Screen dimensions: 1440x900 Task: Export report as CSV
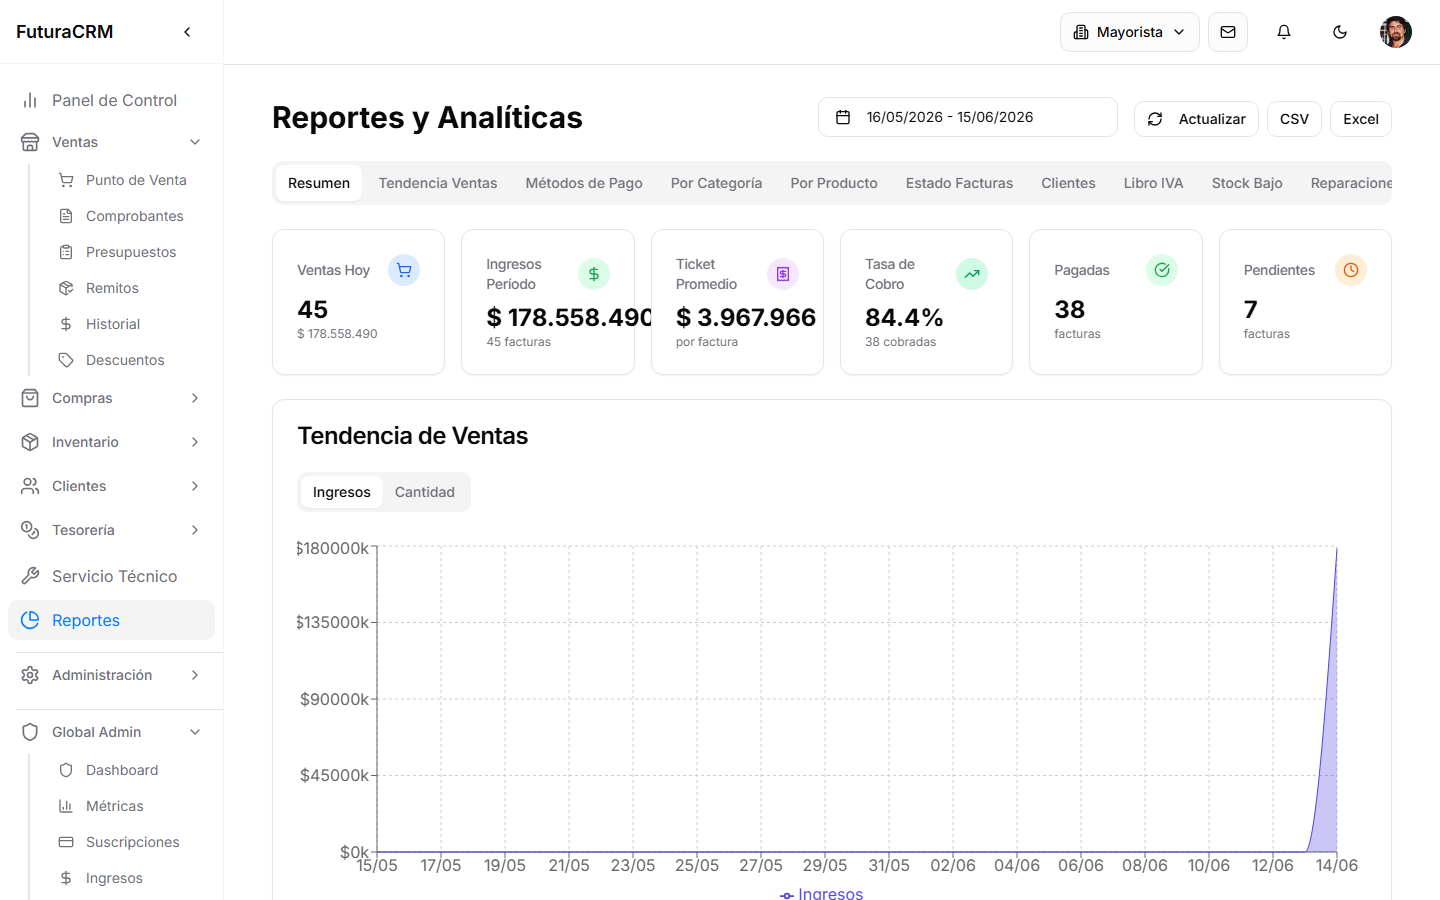[1294, 119]
